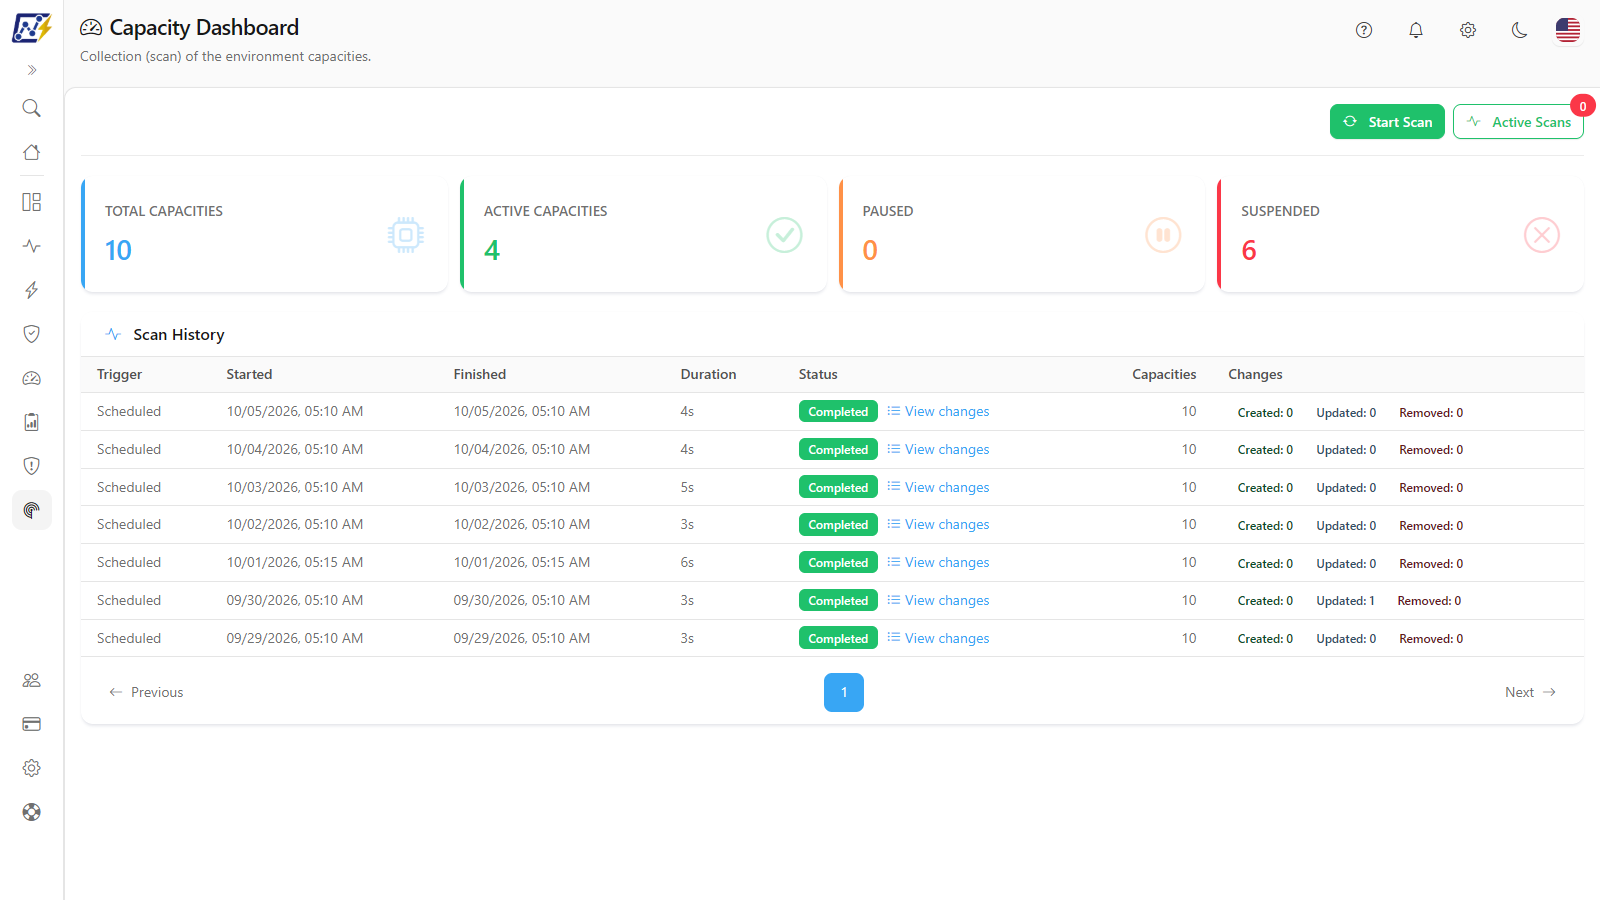Open the lightning bolt icon in the sidebar
The height and width of the screenshot is (900, 1600).
click(x=32, y=290)
